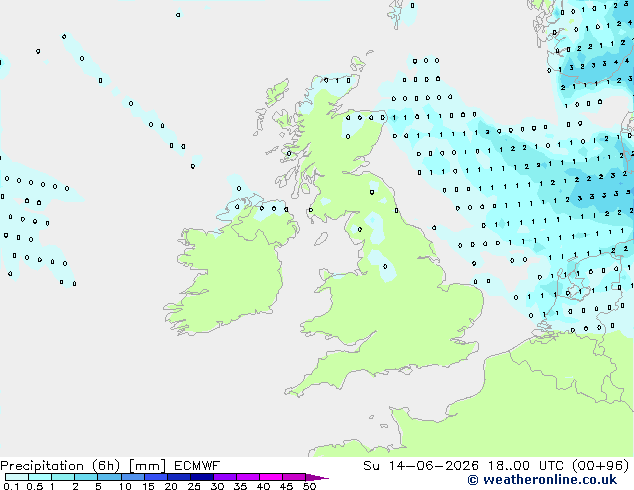Click the '(00+96)' forecast offset text
The width and height of the screenshot is (634, 490).
click(x=601, y=466)
